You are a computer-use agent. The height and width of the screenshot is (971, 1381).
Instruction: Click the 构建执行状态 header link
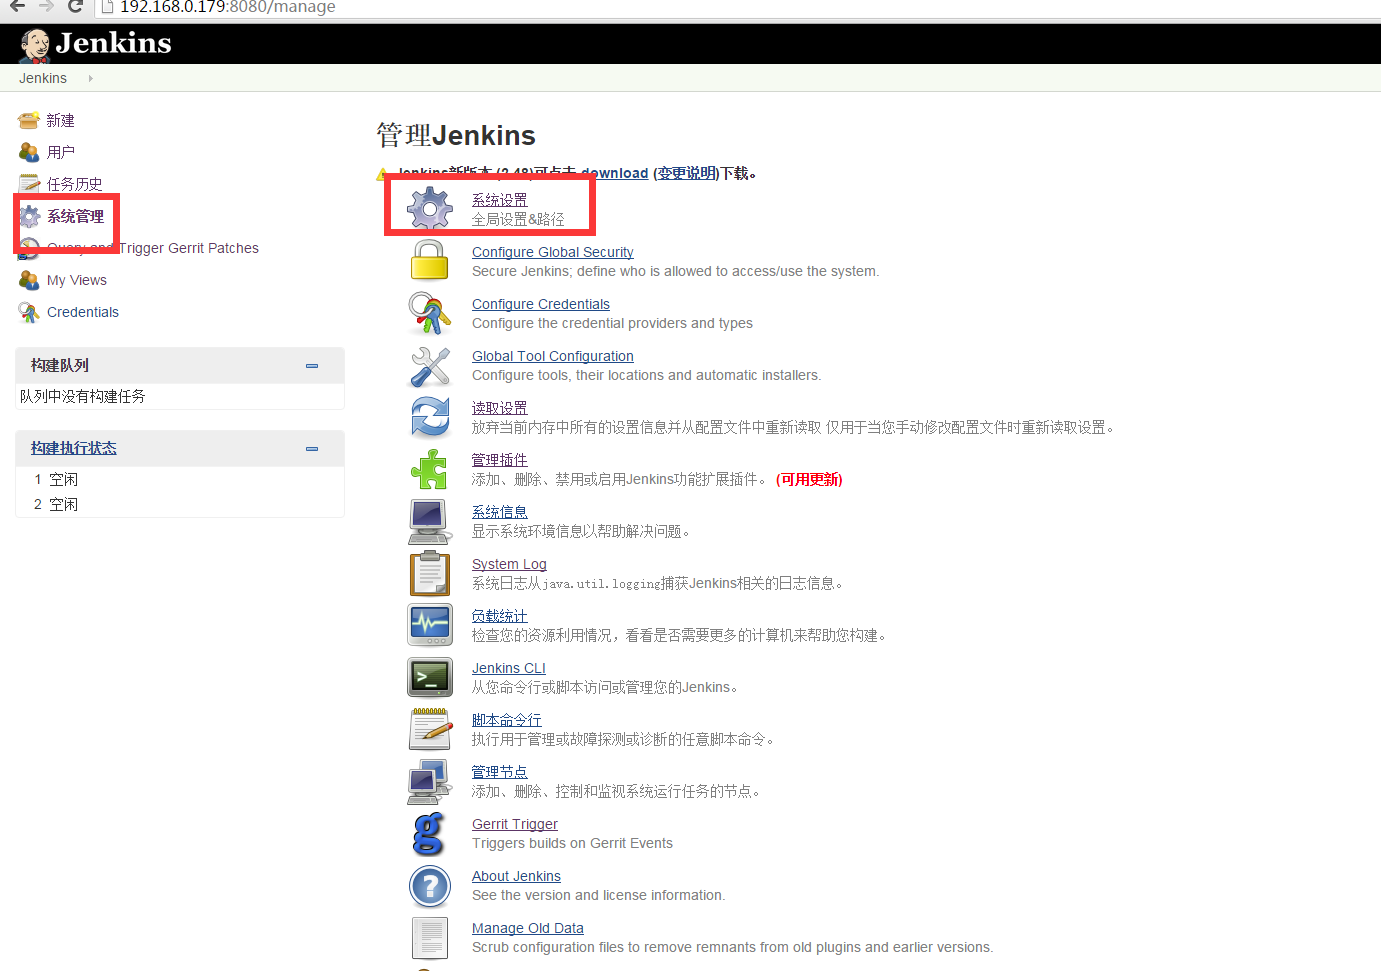pos(74,449)
